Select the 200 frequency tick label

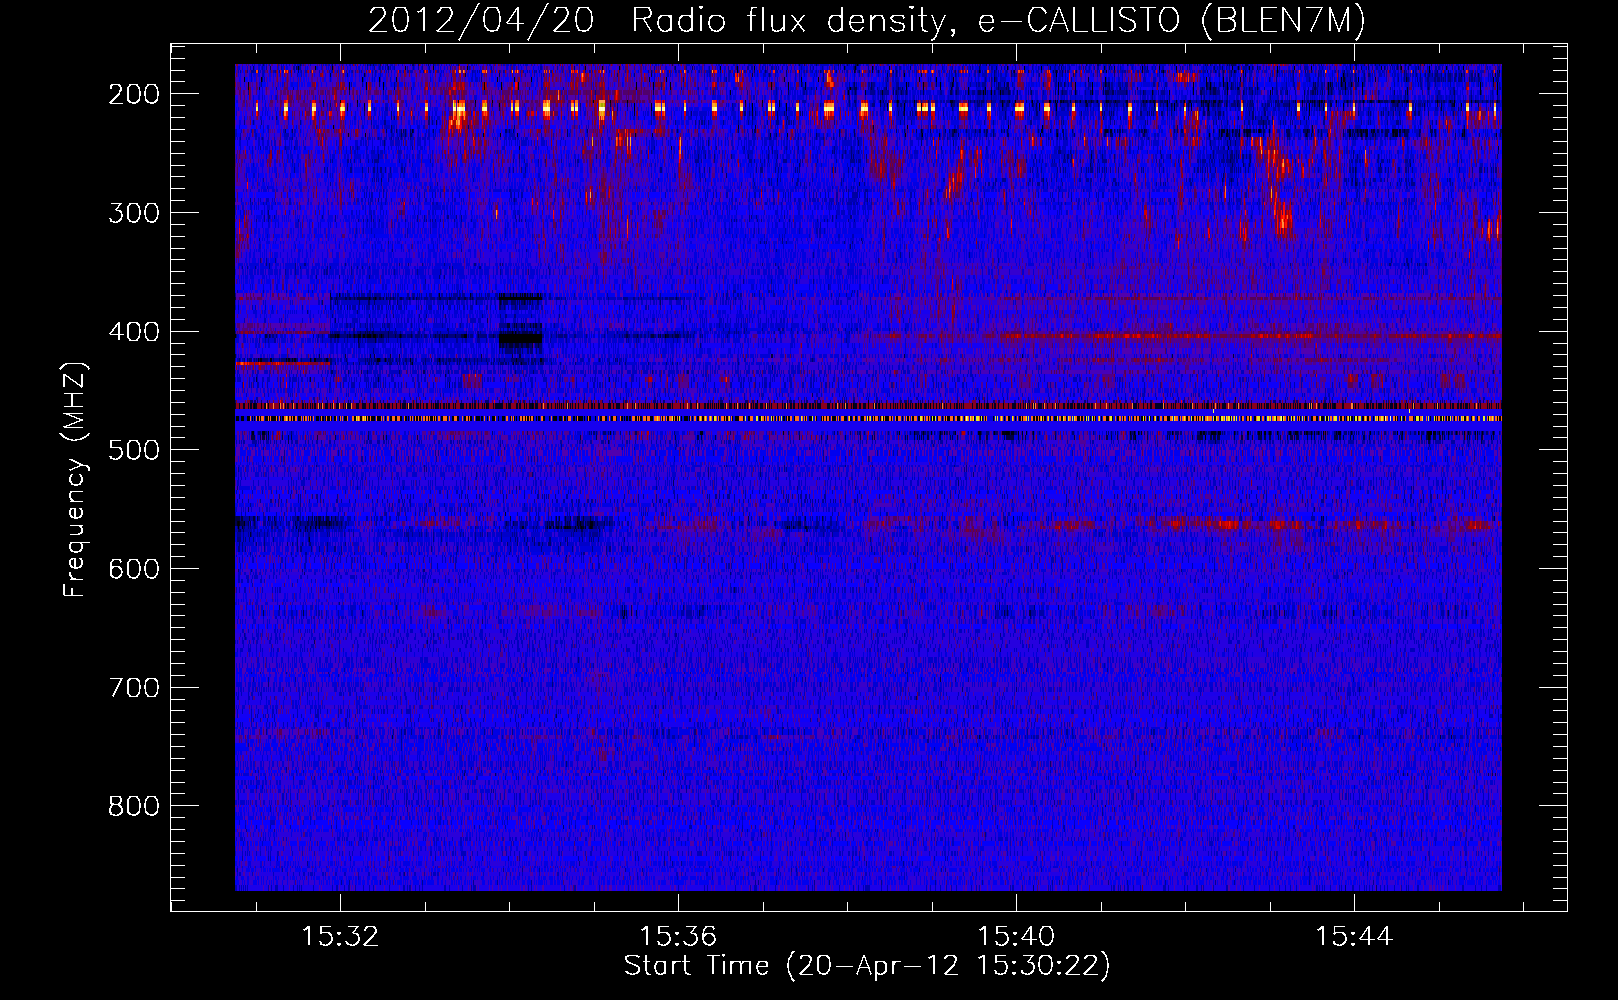point(134,94)
